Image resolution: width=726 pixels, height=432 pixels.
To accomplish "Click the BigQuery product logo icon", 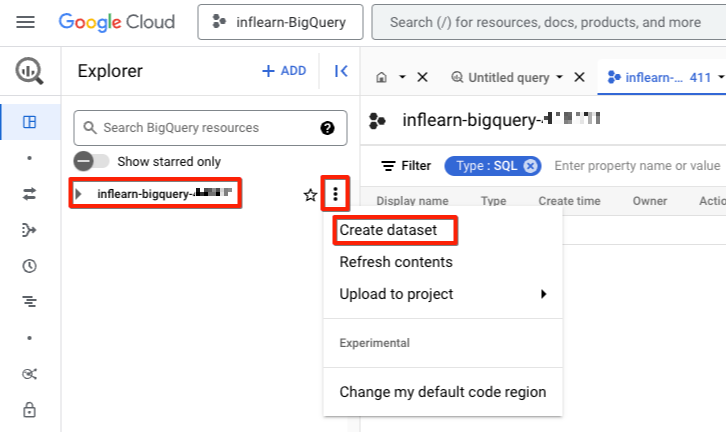I will 30,71.
